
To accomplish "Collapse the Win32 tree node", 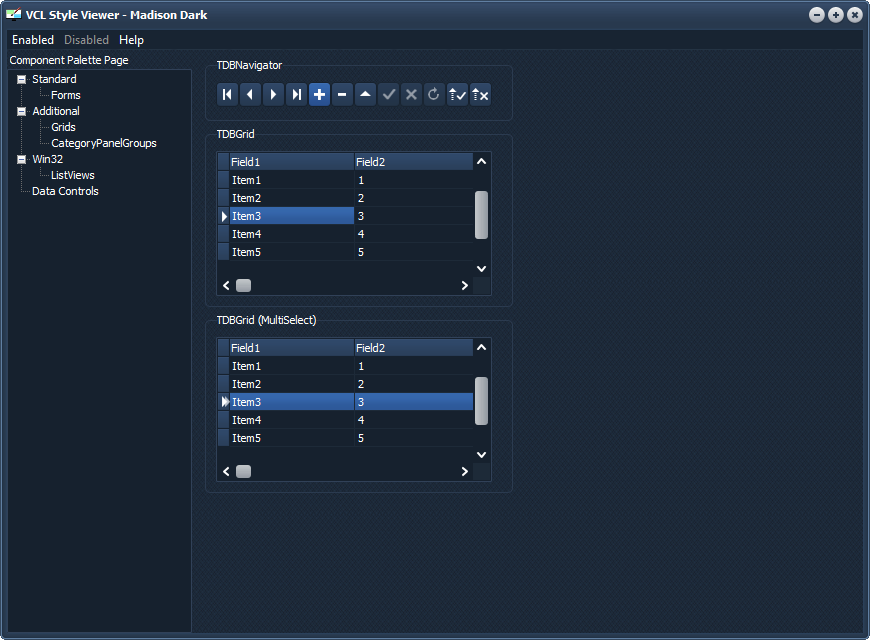I will (21, 159).
